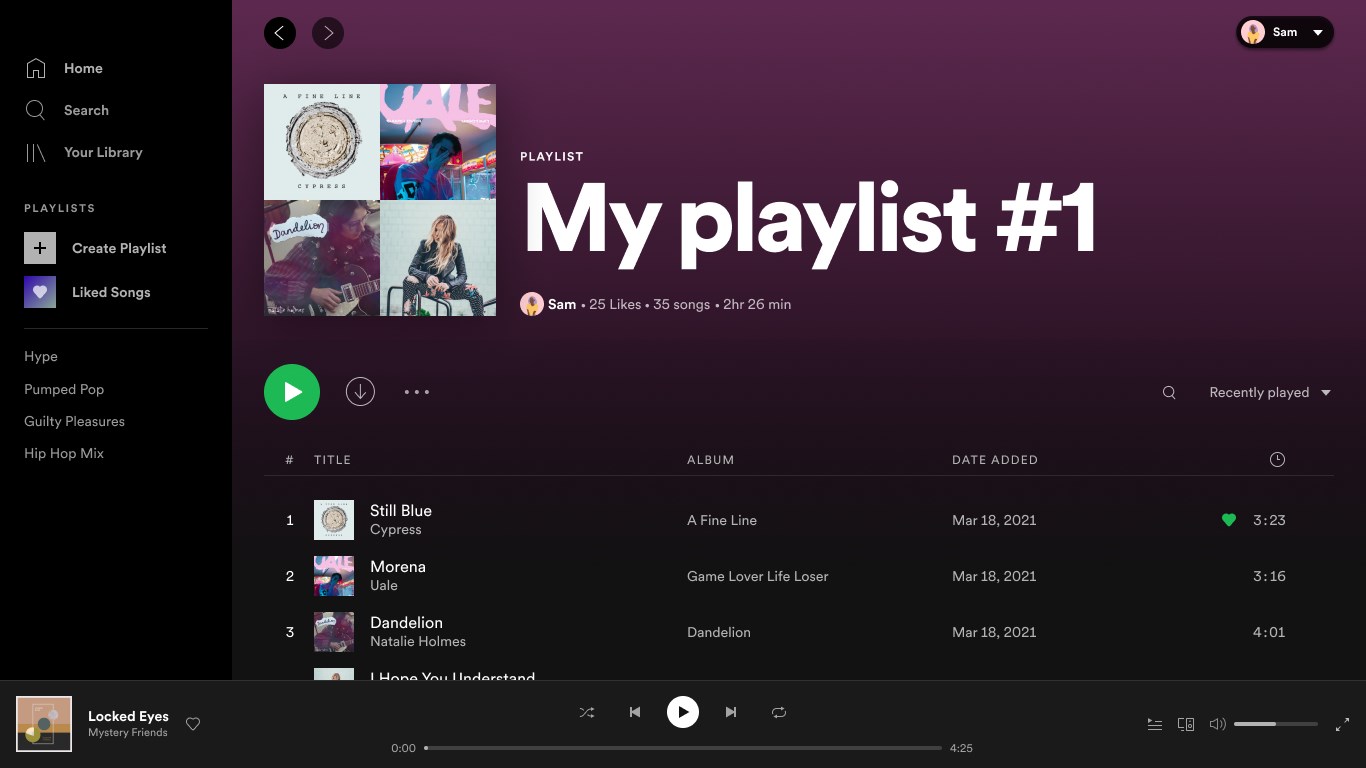This screenshot has width=1366, height=768.
Task: Switch to the Hip Hop Mix playlist
Action: pos(64,453)
